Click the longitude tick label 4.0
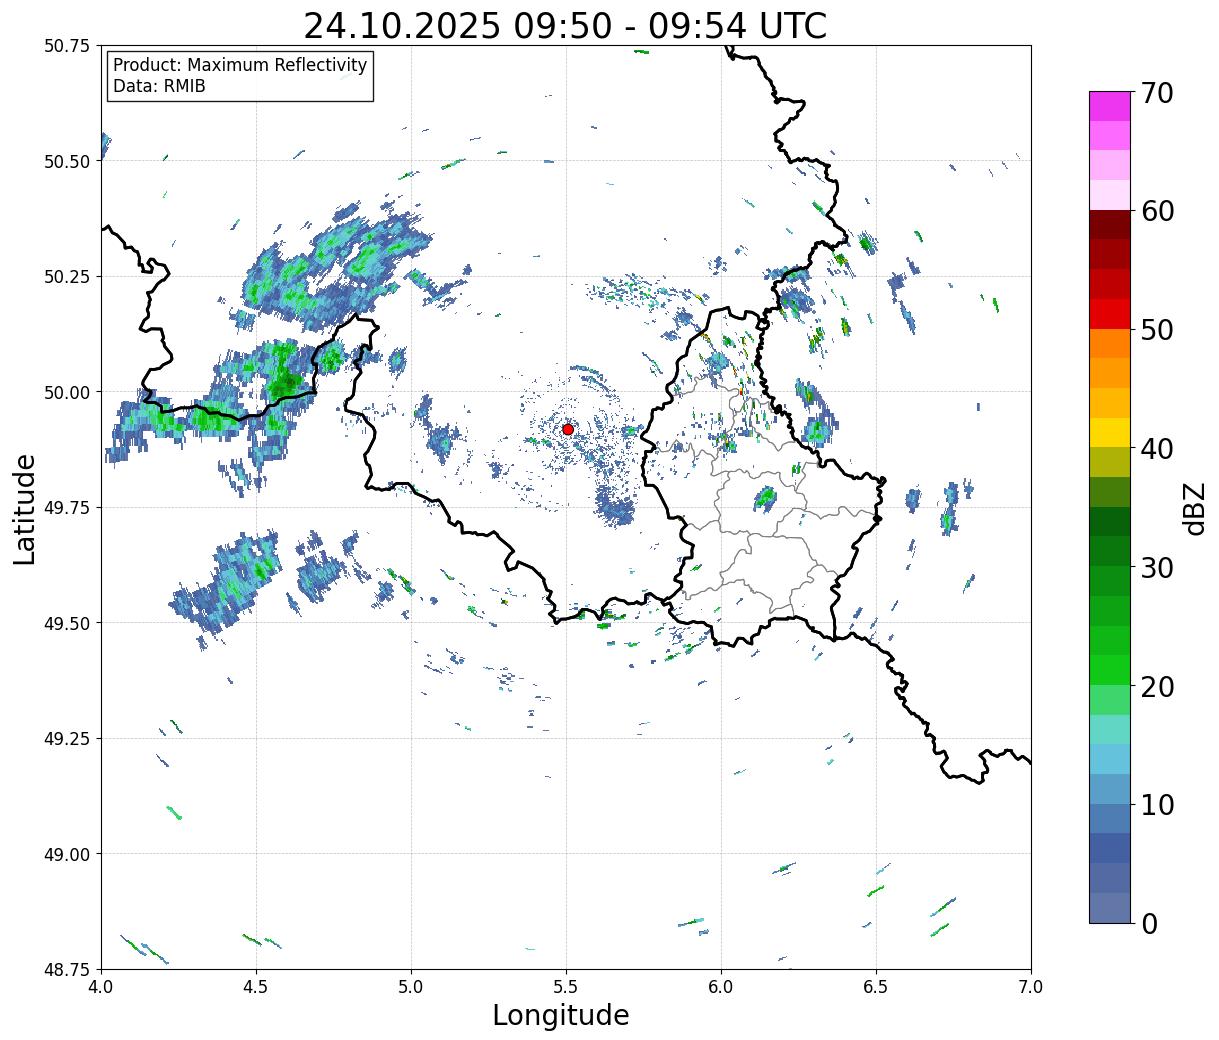 coord(101,987)
